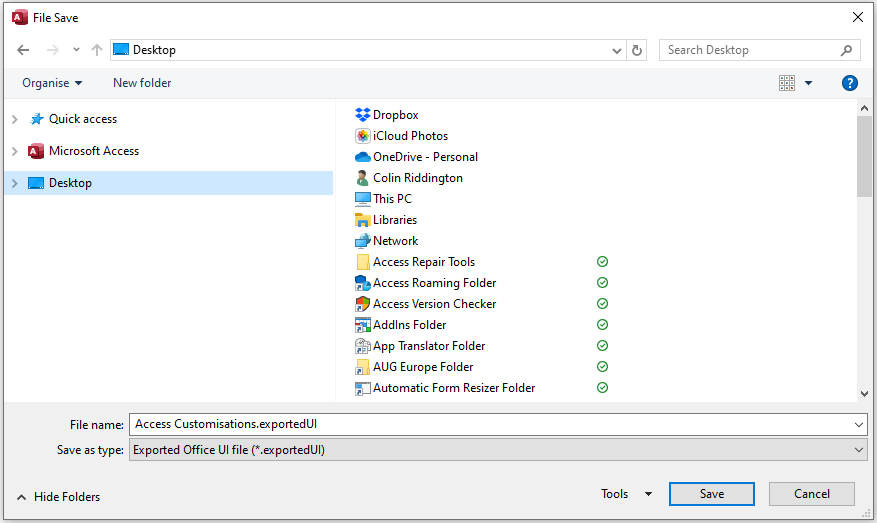Image resolution: width=877 pixels, height=523 pixels.
Task: Select the AddIns Folder shortcut icon
Action: (362, 325)
